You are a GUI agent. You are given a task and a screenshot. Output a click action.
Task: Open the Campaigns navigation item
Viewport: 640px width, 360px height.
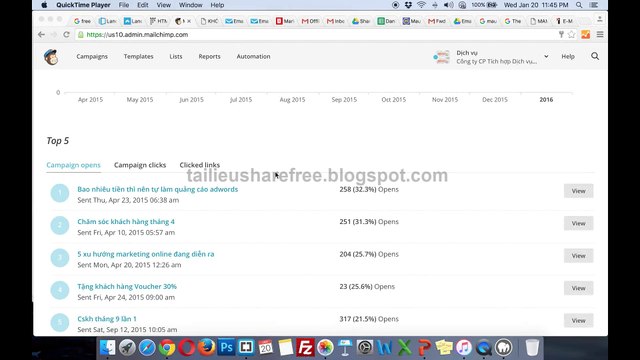coord(92,56)
